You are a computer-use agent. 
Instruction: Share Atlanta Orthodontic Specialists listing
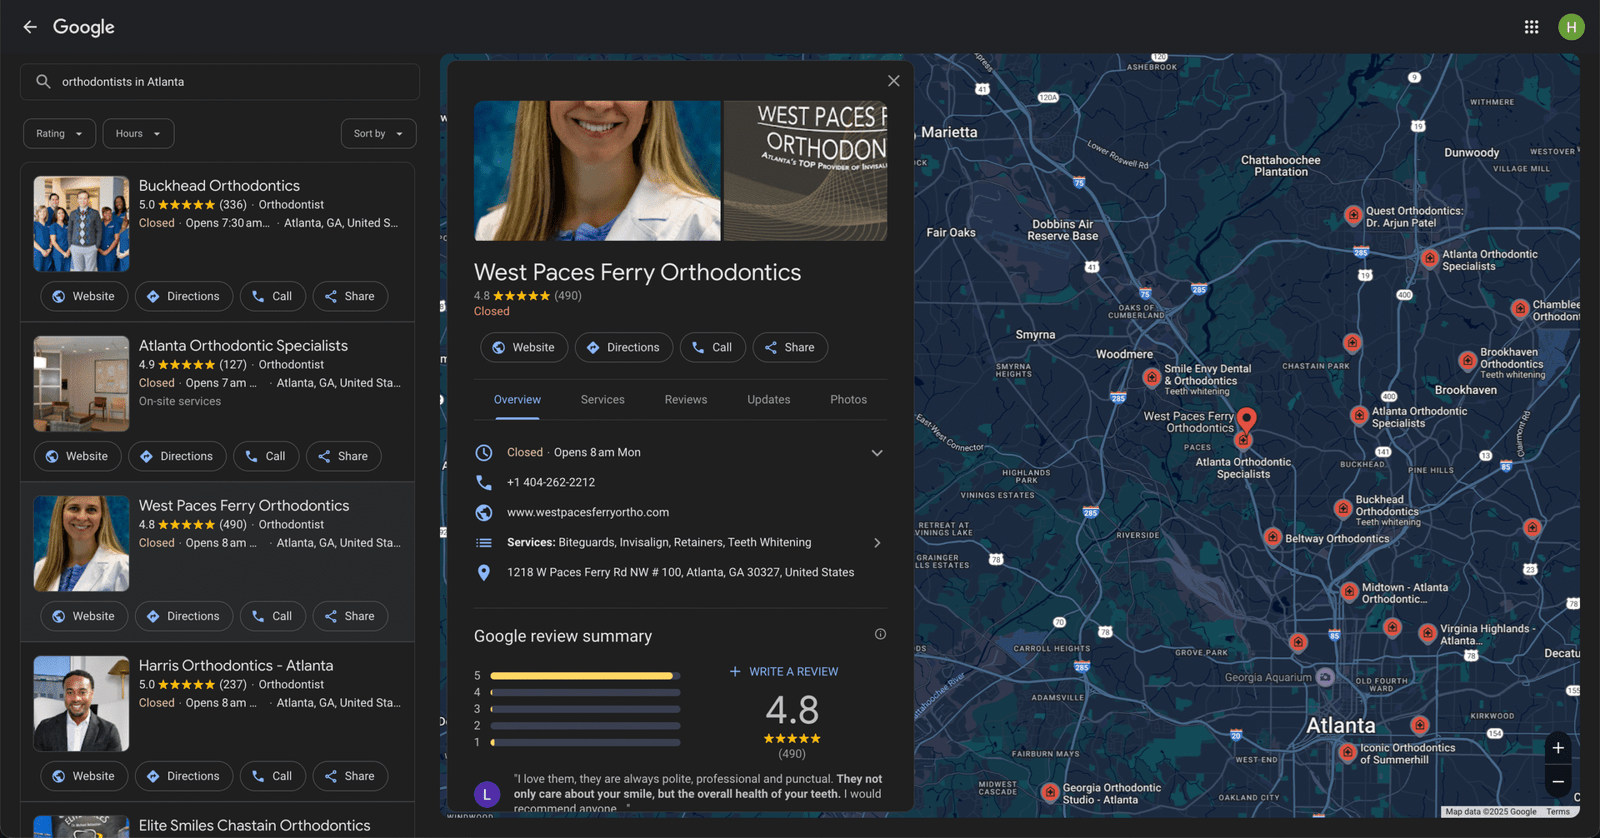343,456
